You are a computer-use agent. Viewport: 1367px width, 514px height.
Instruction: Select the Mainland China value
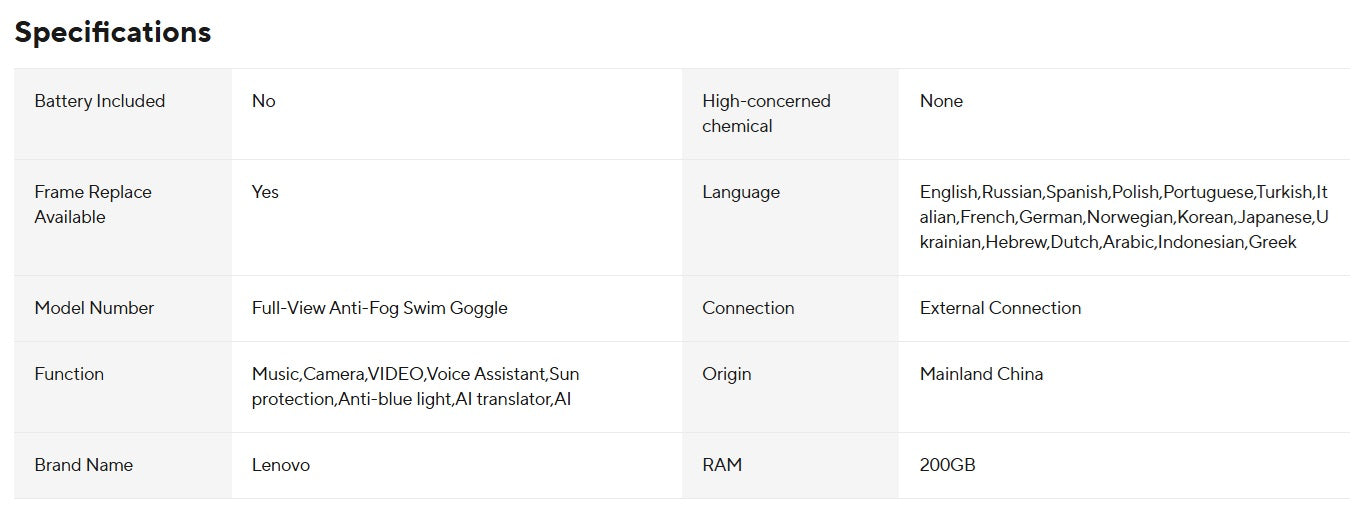(x=981, y=374)
